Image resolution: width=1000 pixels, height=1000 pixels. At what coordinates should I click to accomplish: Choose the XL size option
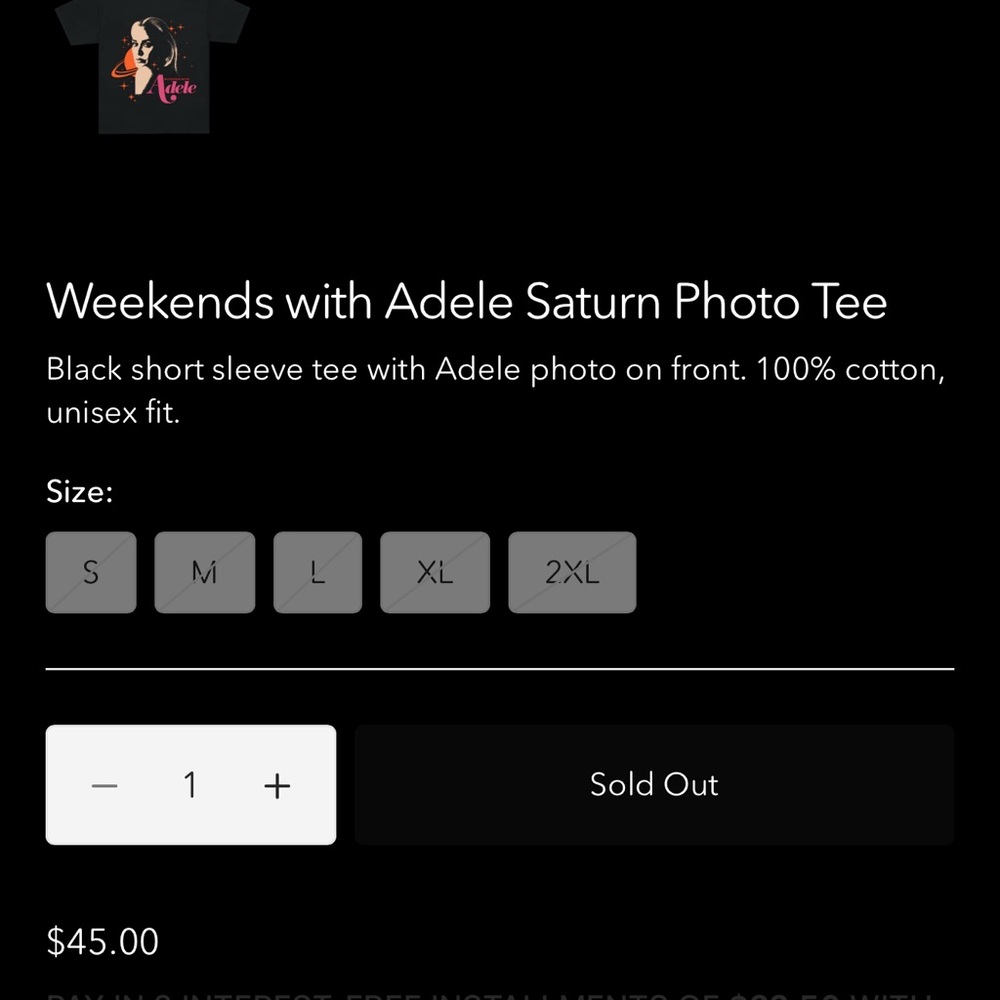434,572
